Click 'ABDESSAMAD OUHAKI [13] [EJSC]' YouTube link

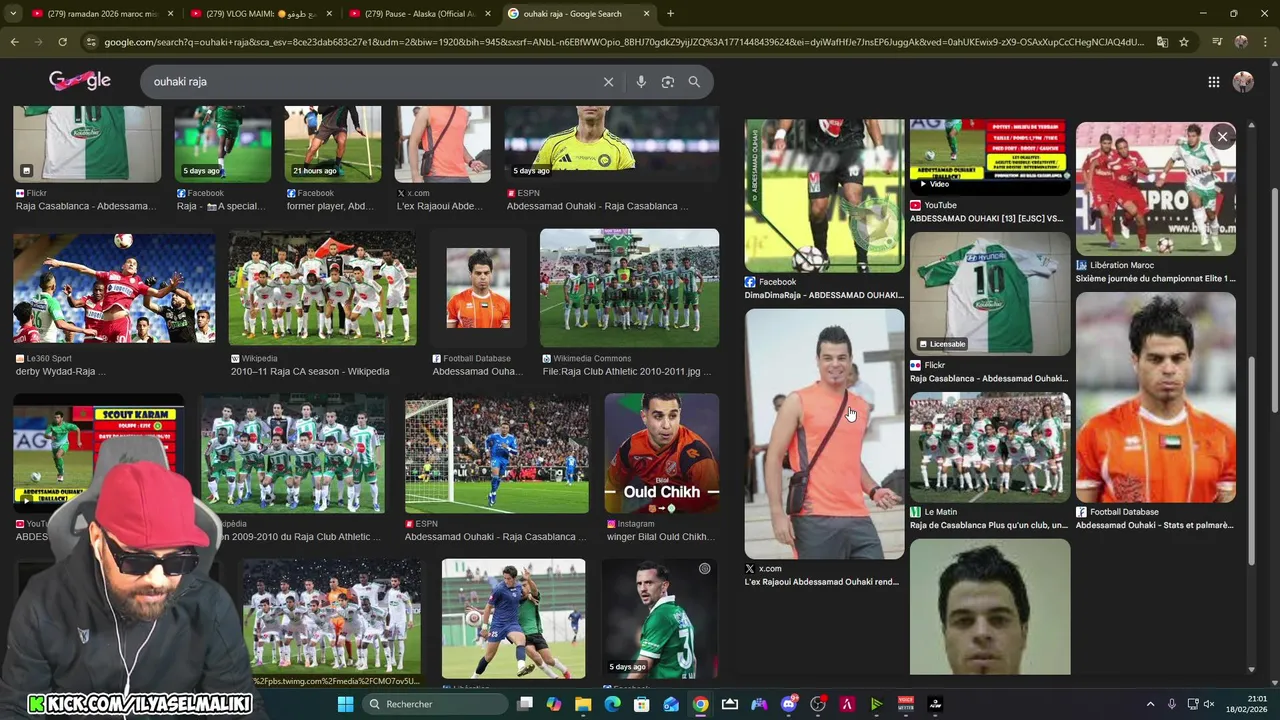tap(986, 218)
